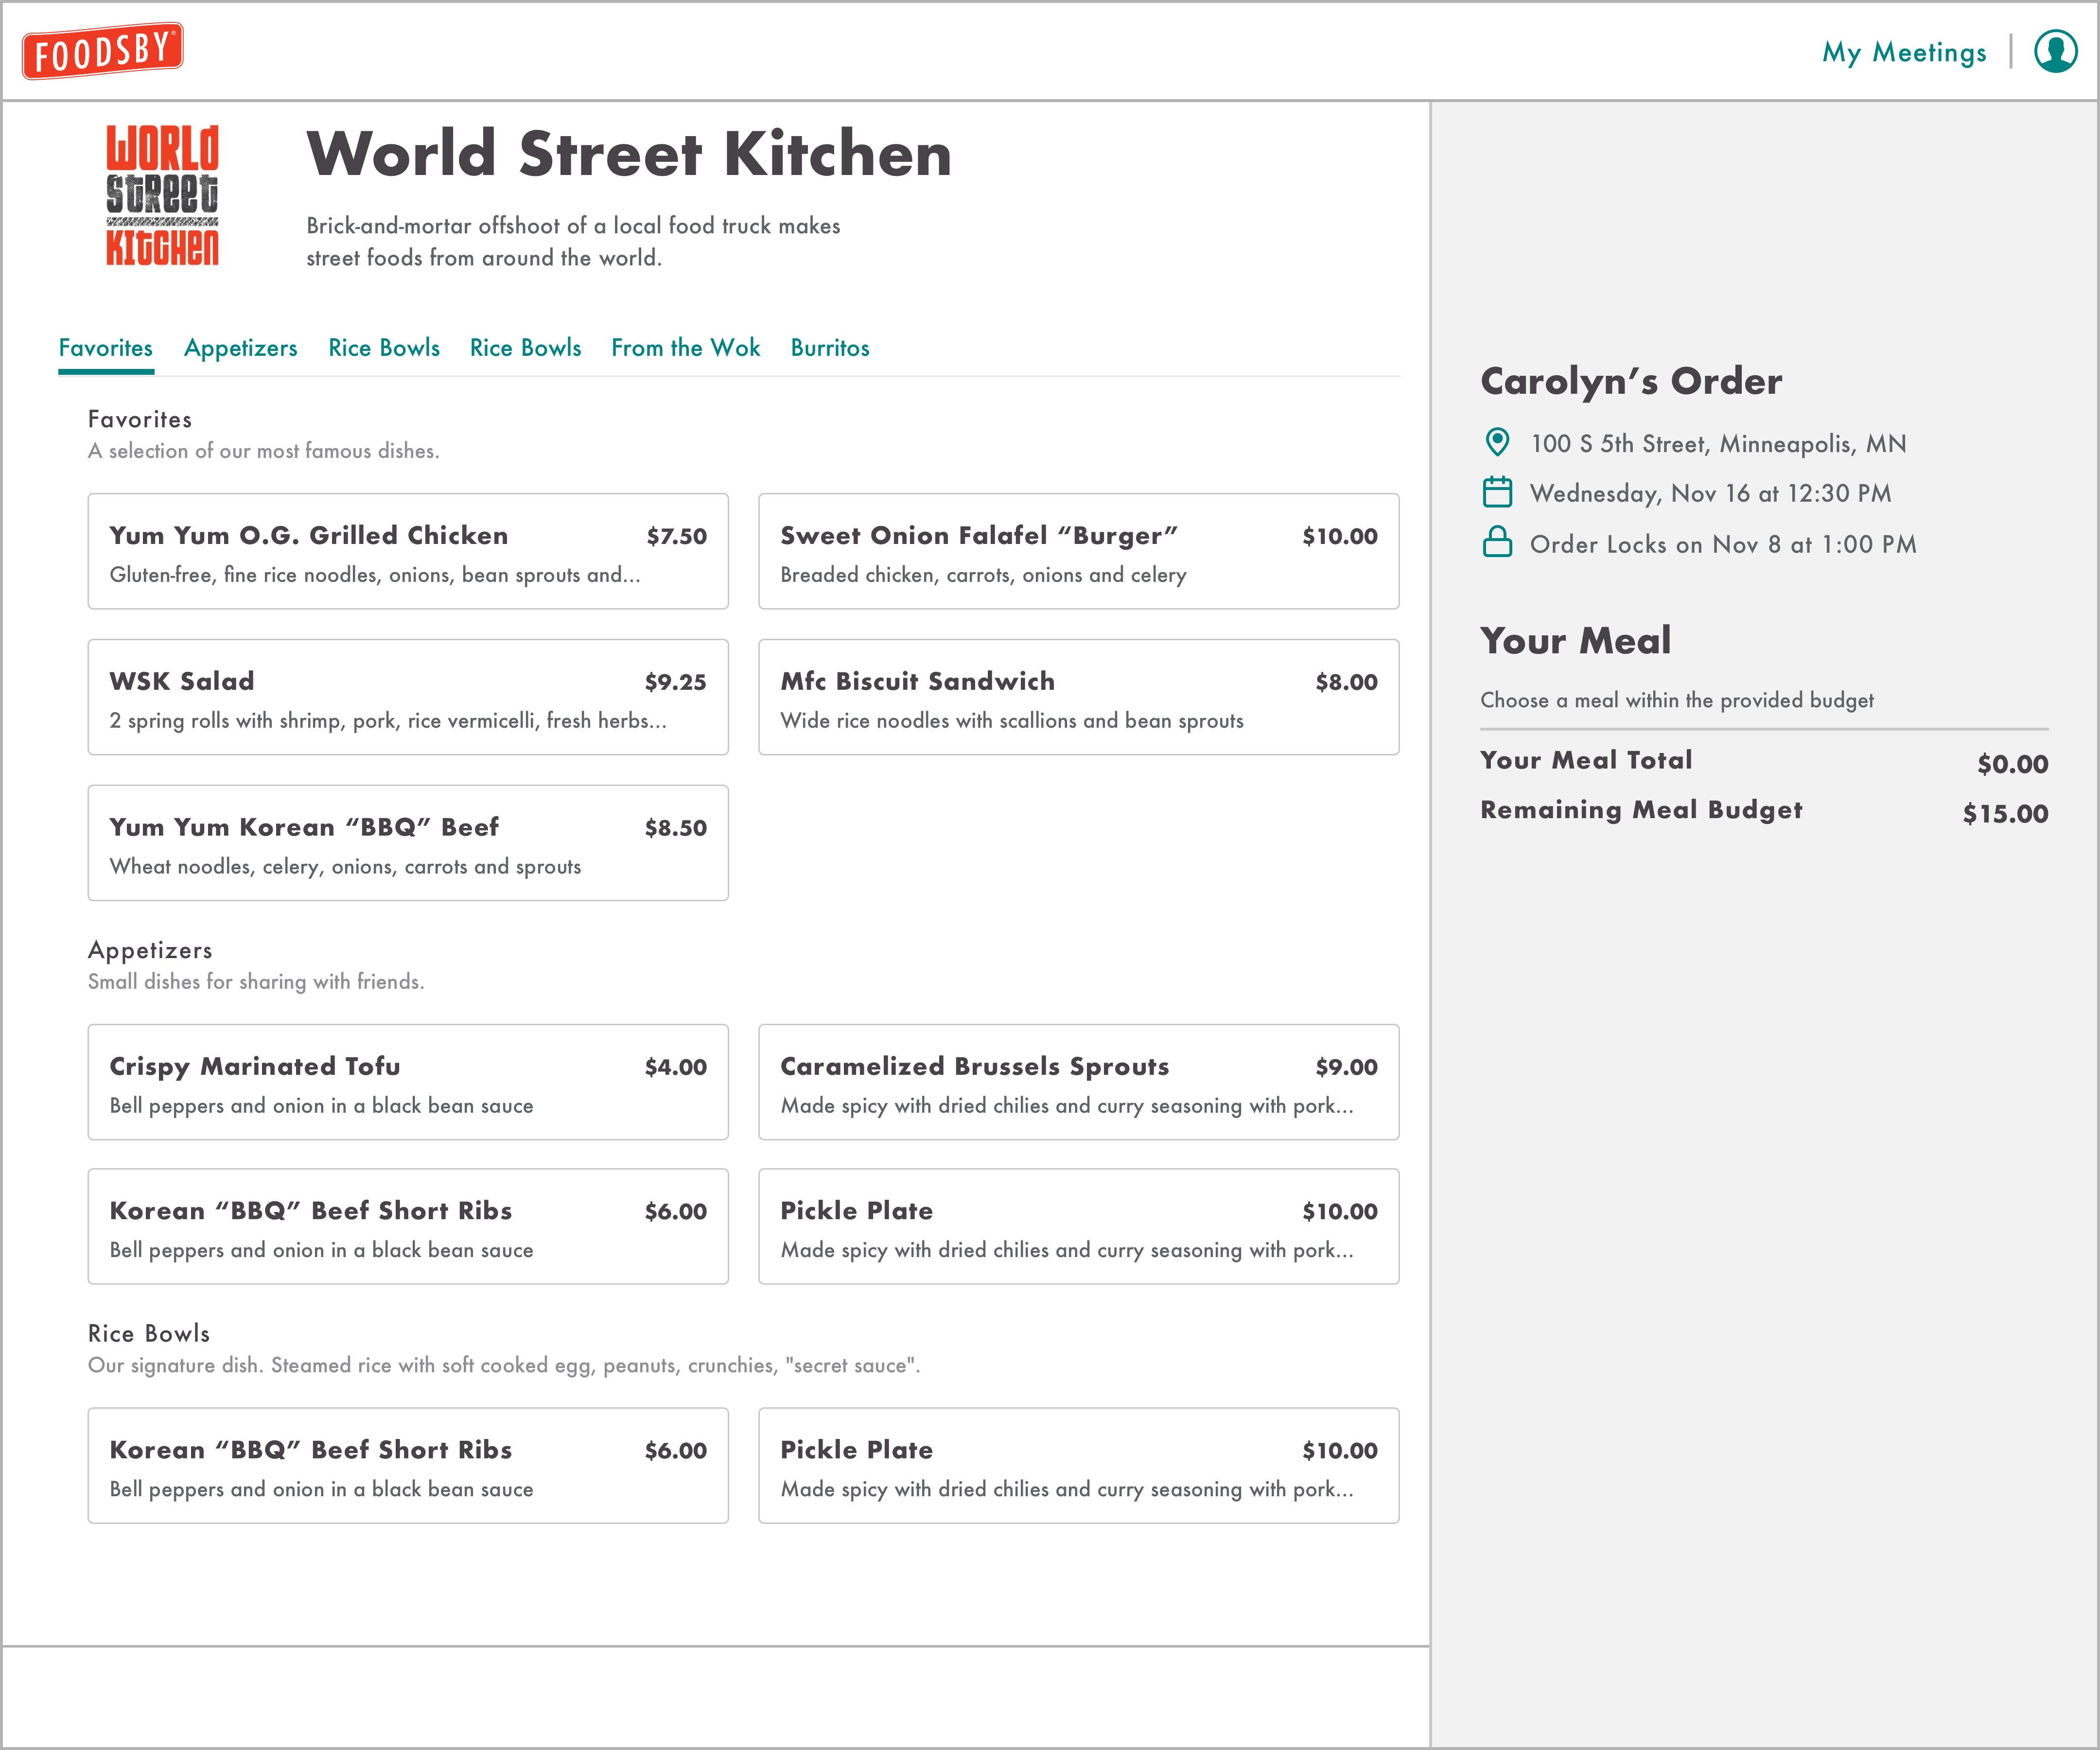The width and height of the screenshot is (2100, 1750).
Task: Switch to the Appetizers tab
Action: click(x=240, y=347)
